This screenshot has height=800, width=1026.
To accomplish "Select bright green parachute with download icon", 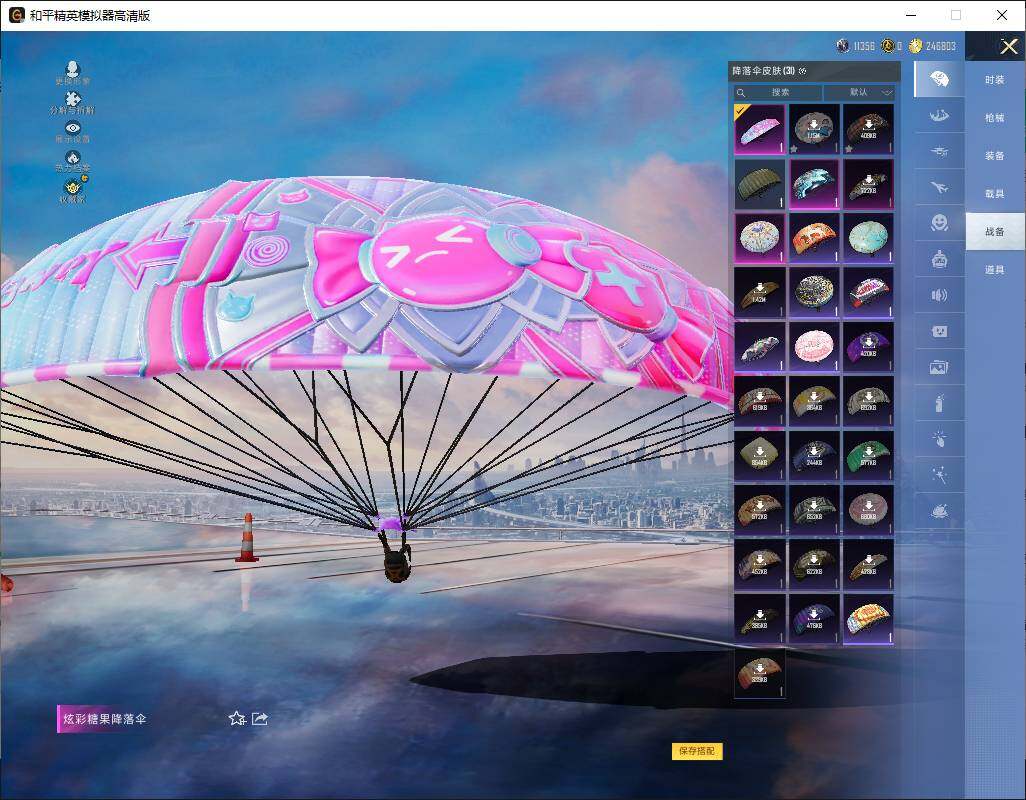I will 868,455.
